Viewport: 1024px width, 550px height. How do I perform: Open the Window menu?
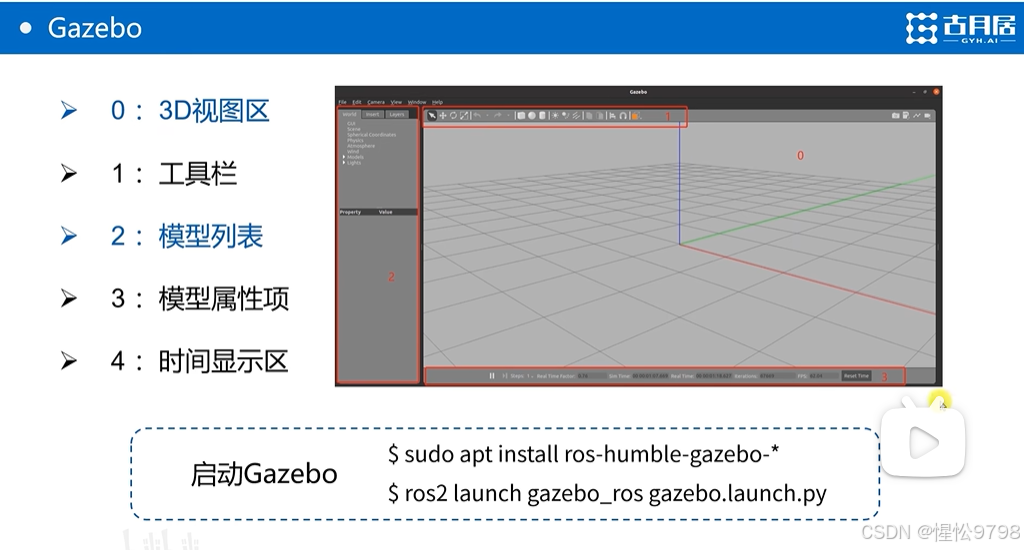(417, 102)
